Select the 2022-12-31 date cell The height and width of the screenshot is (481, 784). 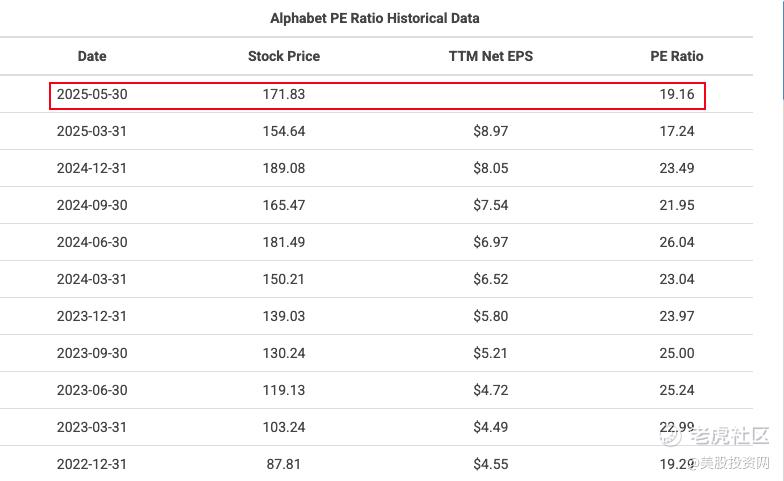[92, 464]
